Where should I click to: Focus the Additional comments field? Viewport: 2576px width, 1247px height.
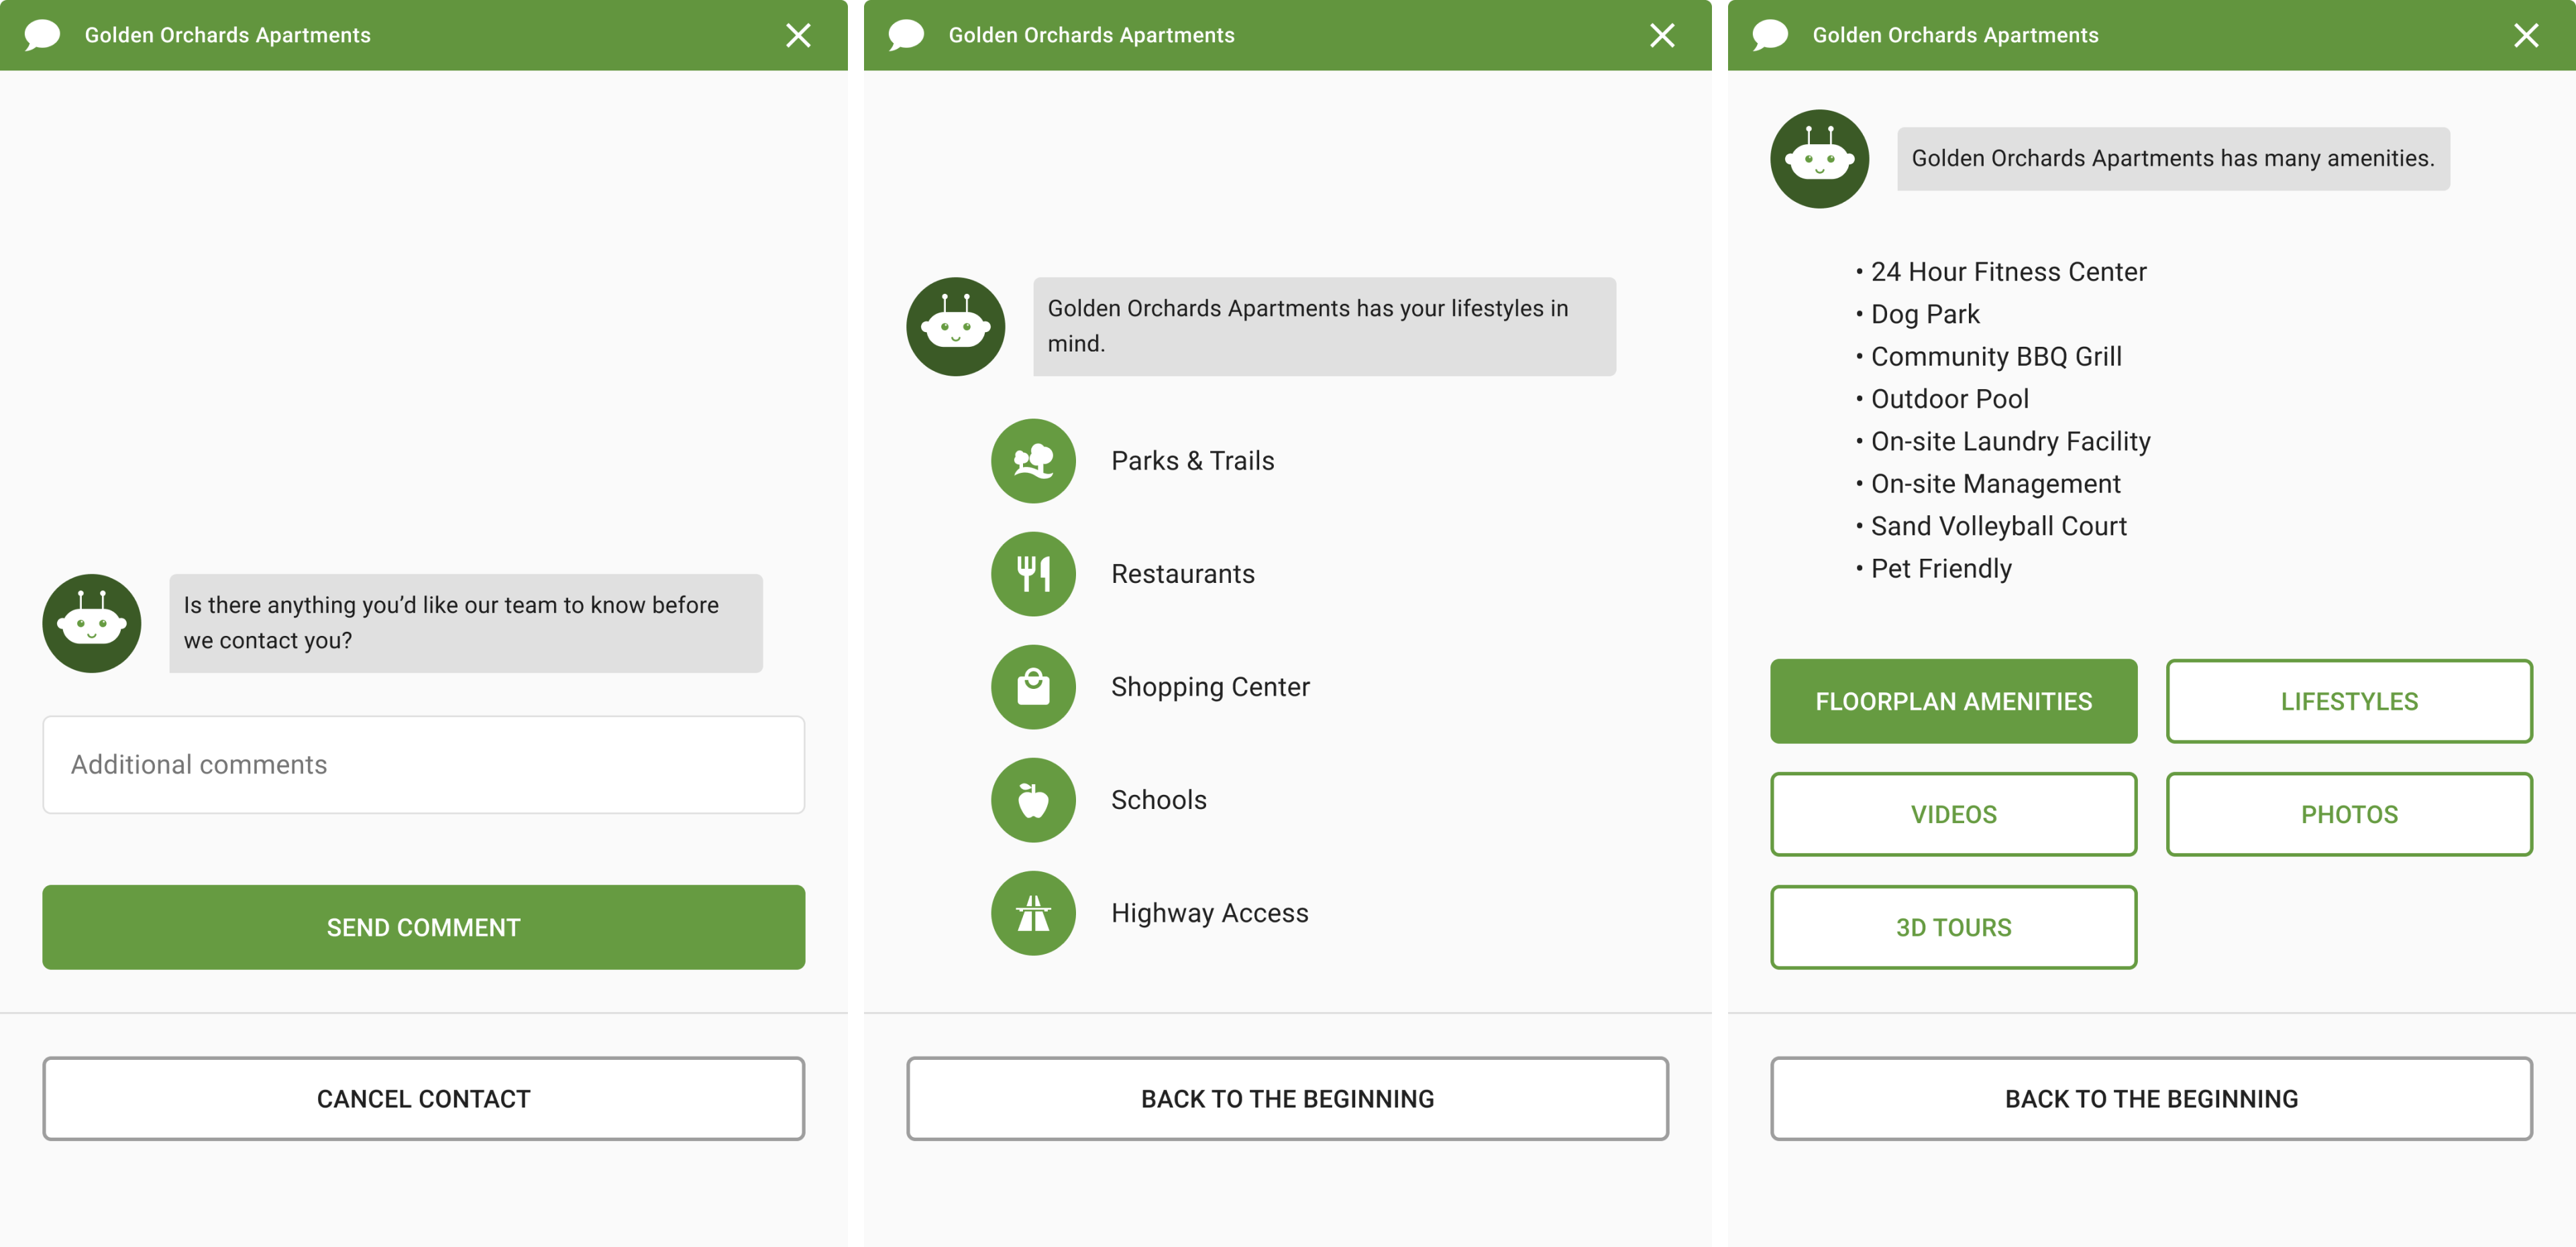coord(423,764)
